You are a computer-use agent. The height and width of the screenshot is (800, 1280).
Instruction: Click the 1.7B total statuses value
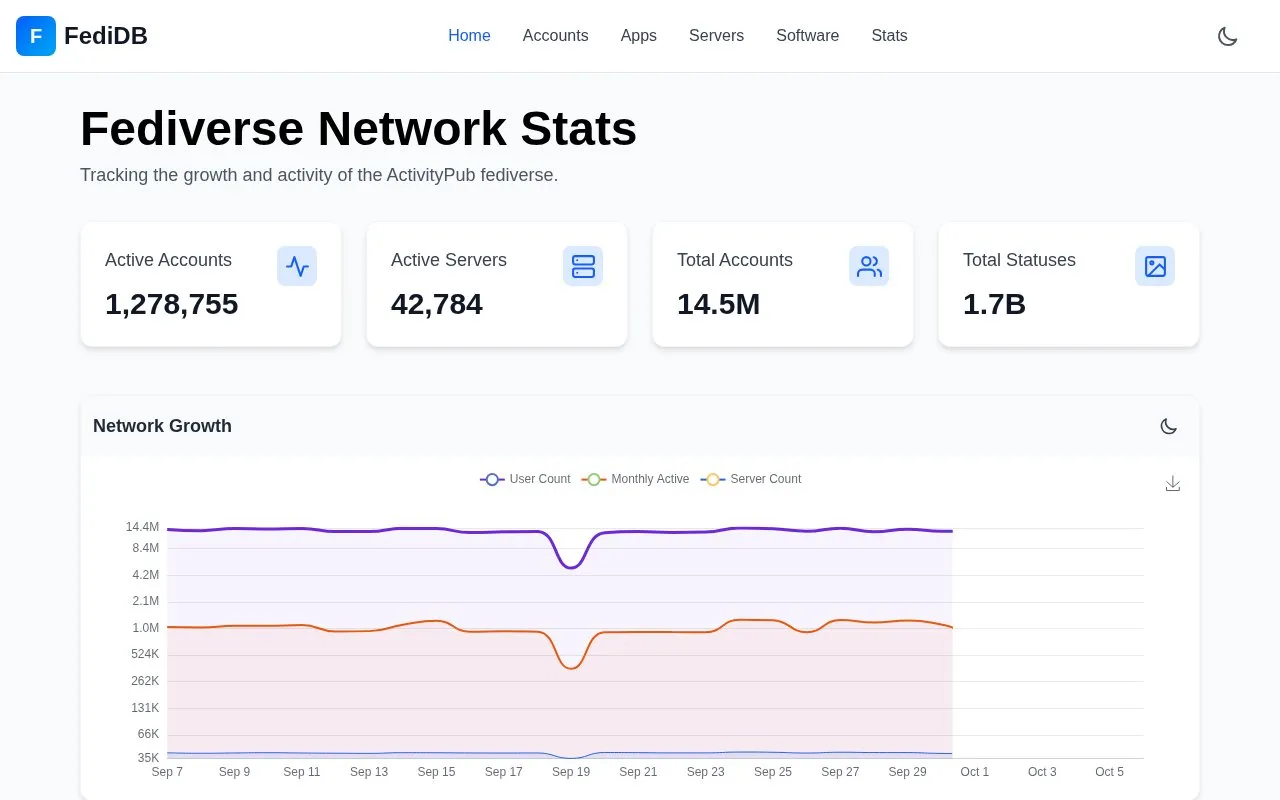coord(994,304)
